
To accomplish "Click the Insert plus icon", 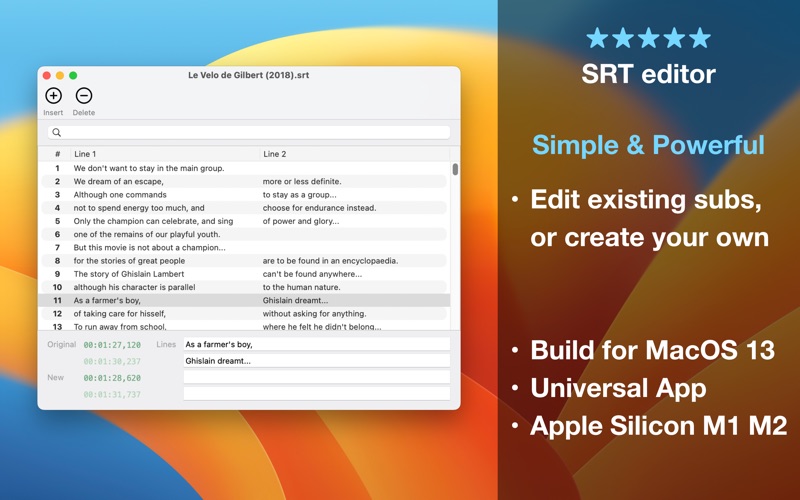I will click(x=54, y=95).
